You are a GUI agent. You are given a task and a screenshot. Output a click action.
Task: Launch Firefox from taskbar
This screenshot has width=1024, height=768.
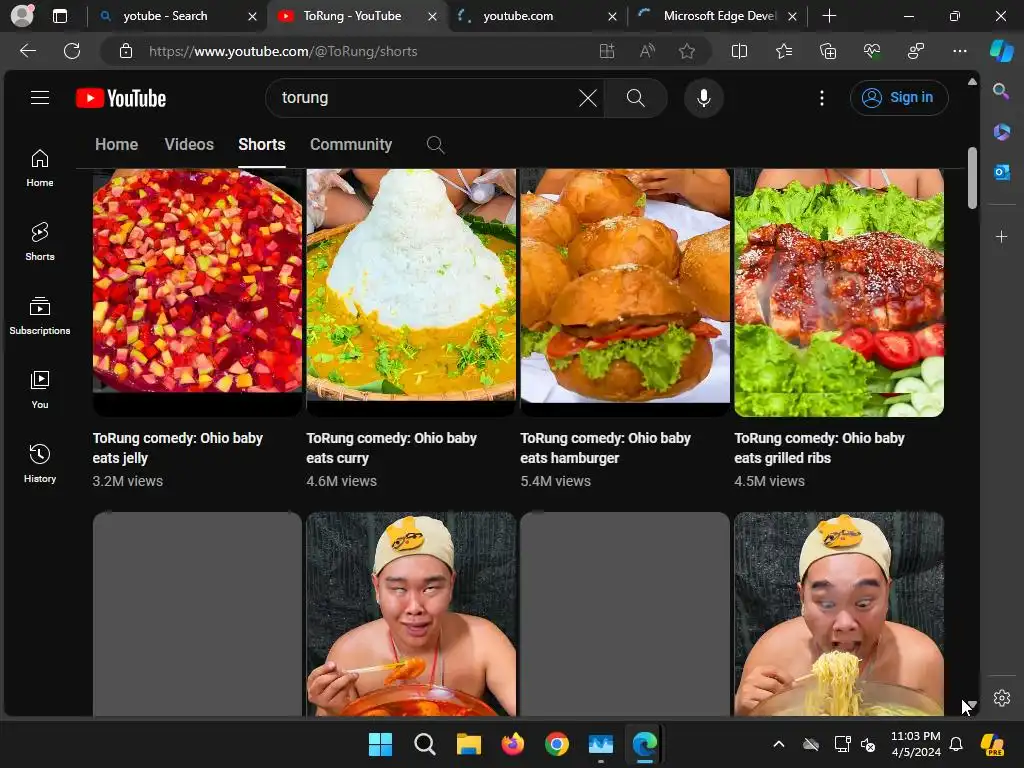pyautogui.click(x=513, y=744)
